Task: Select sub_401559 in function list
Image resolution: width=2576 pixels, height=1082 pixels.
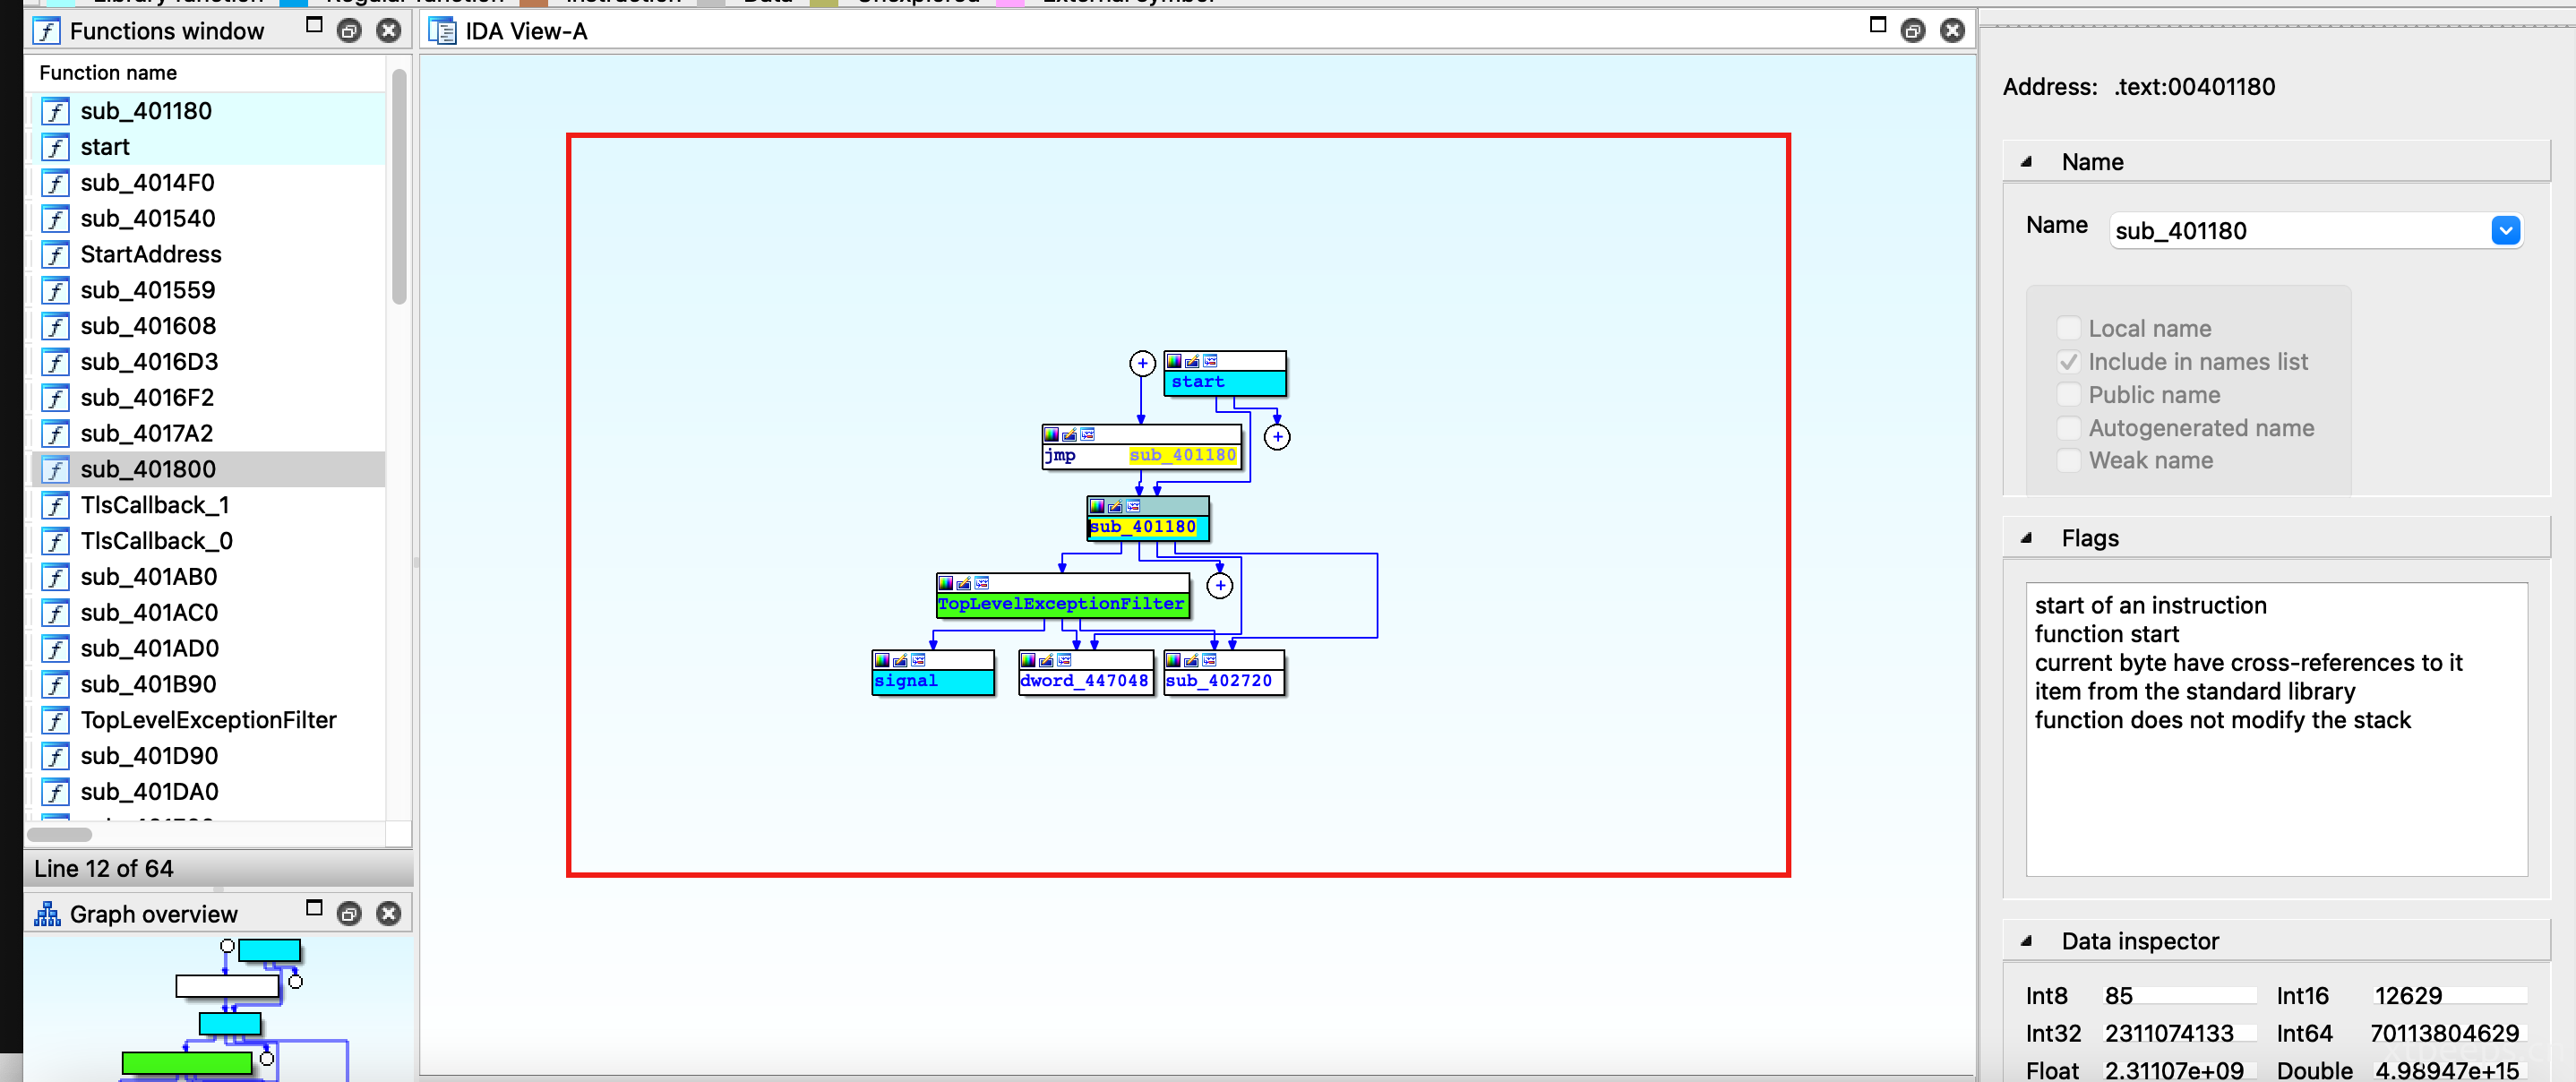Action: pyautogui.click(x=208, y=290)
